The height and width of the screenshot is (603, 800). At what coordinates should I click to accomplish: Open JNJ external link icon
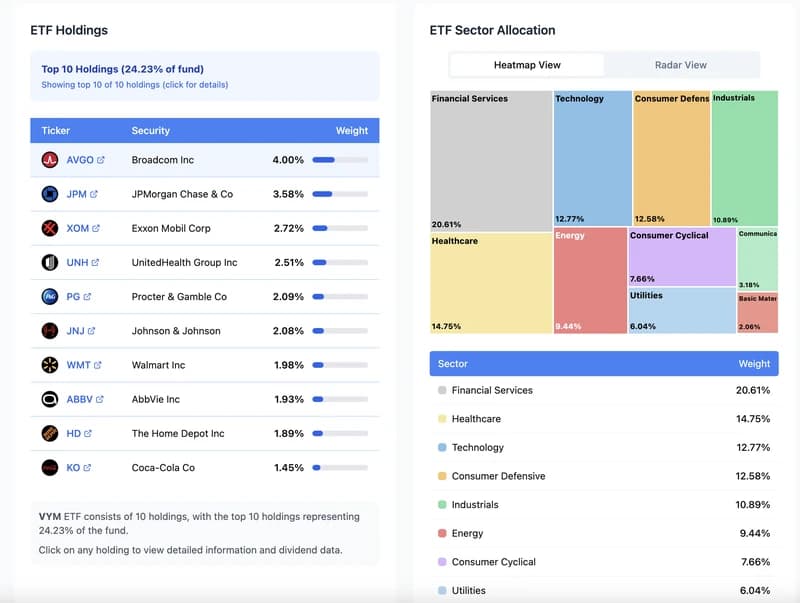tap(91, 331)
